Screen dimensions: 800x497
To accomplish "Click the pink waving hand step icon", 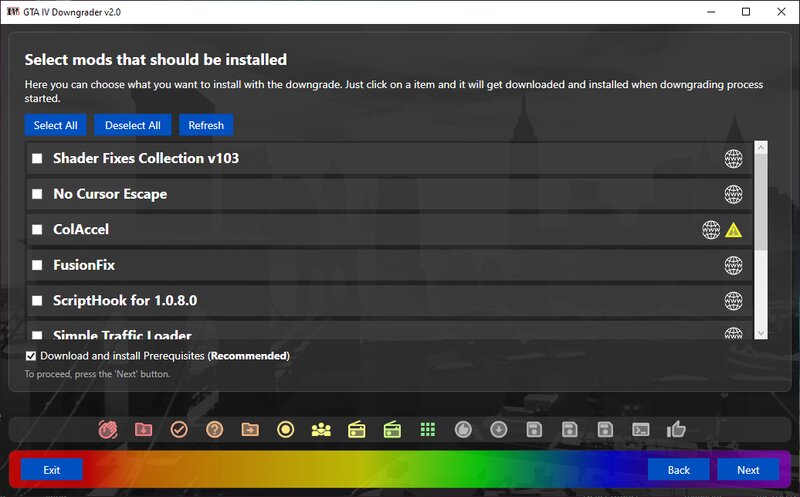I will point(108,430).
